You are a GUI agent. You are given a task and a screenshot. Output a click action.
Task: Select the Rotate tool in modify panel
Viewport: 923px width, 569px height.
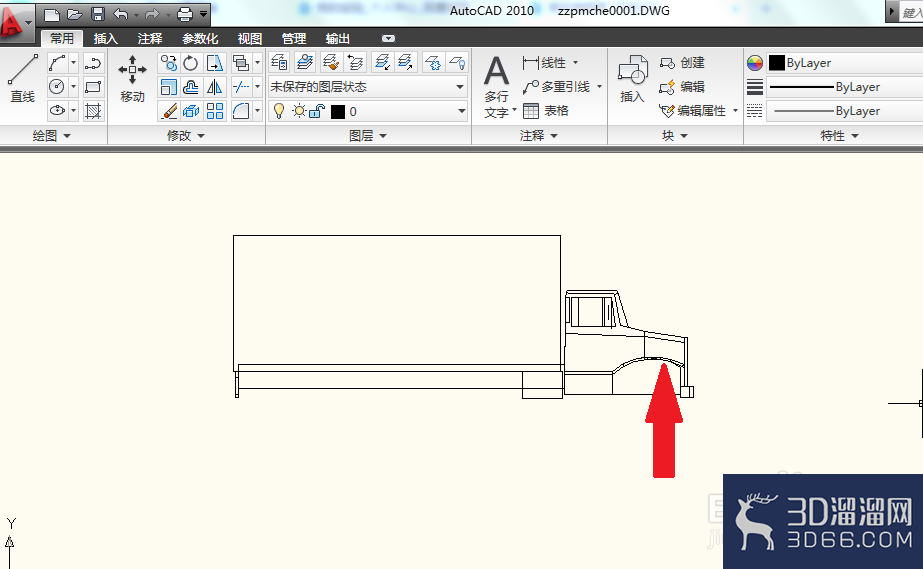191,63
